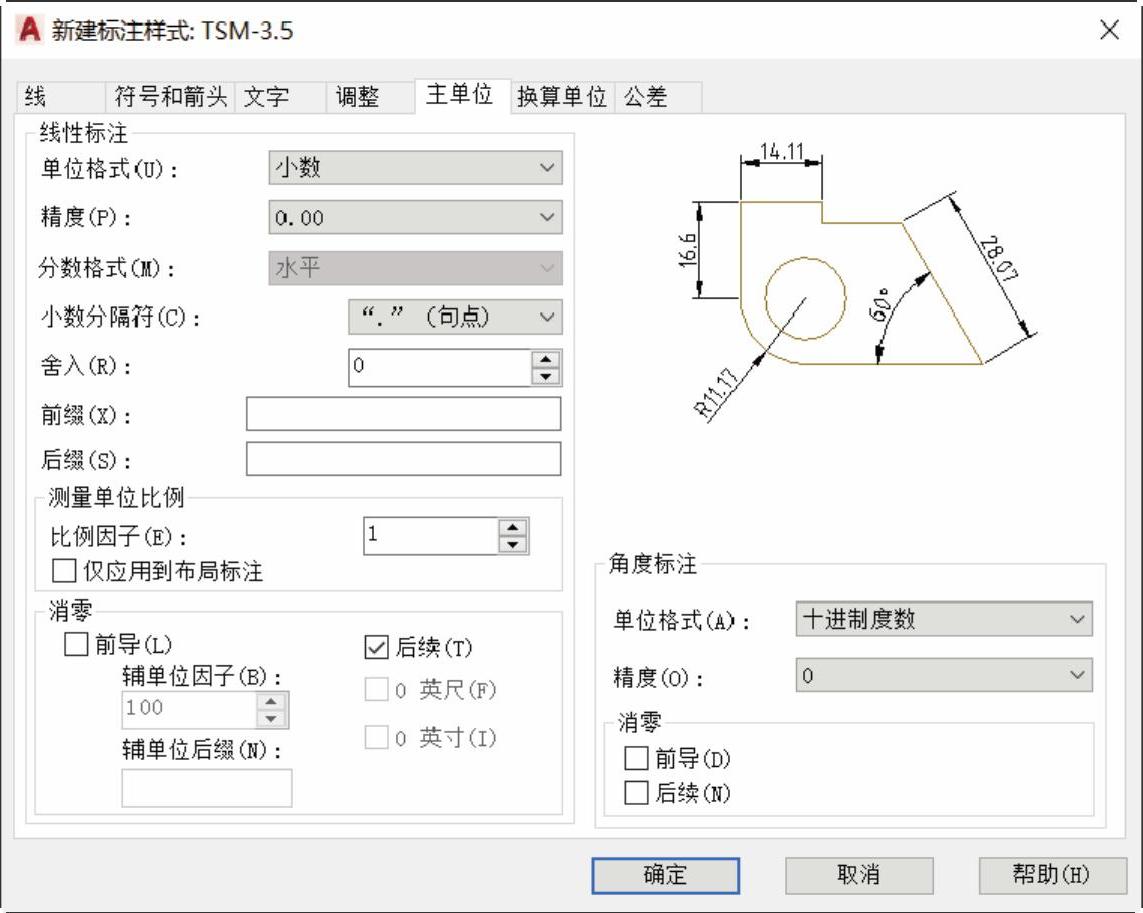Confirm settings with the 确定 button
Screen dimensions: 1143x913
click(x=666, y=875)
